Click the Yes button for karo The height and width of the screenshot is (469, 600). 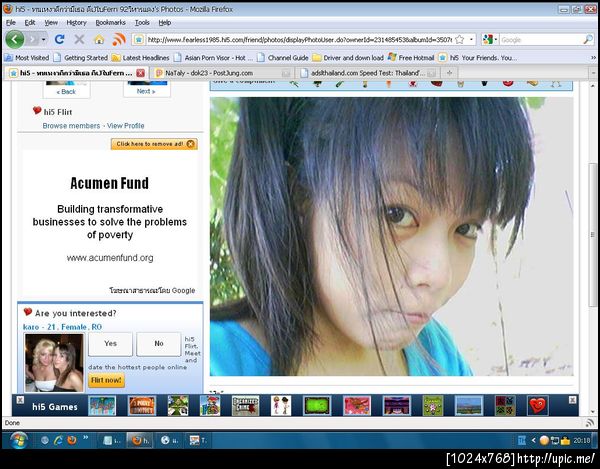[111, 344]
